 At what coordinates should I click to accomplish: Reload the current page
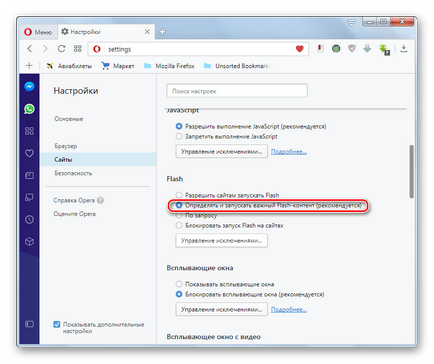[x=61, y=49]
